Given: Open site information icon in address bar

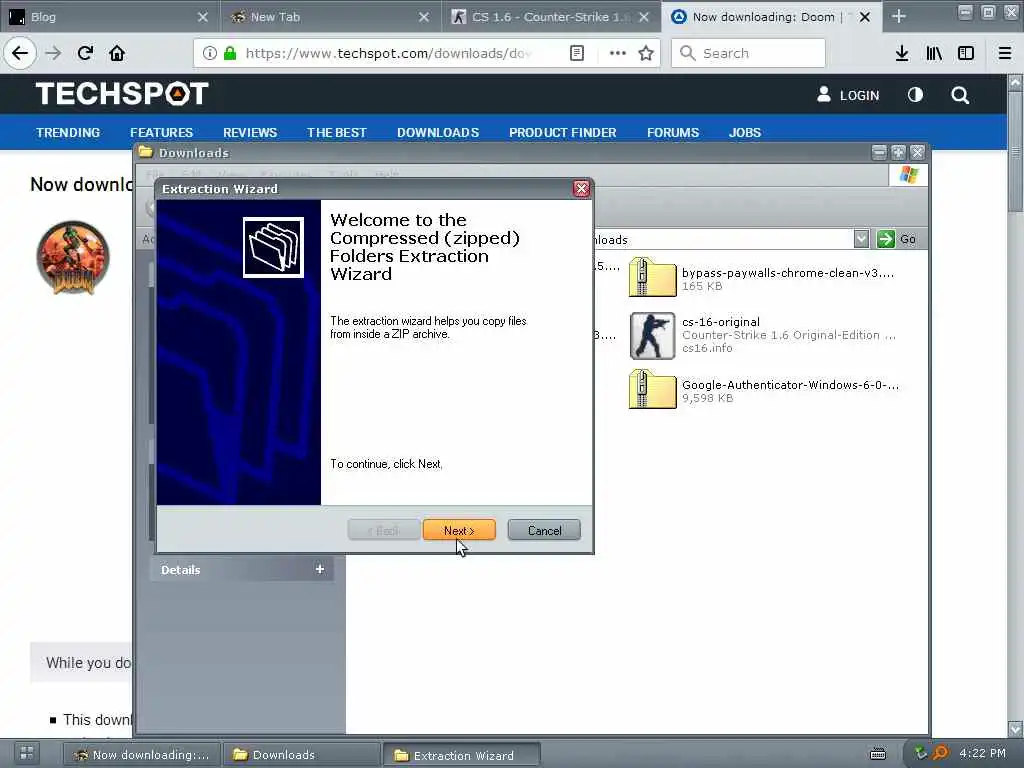Looking at the screenshot, I should pos(210,53).
